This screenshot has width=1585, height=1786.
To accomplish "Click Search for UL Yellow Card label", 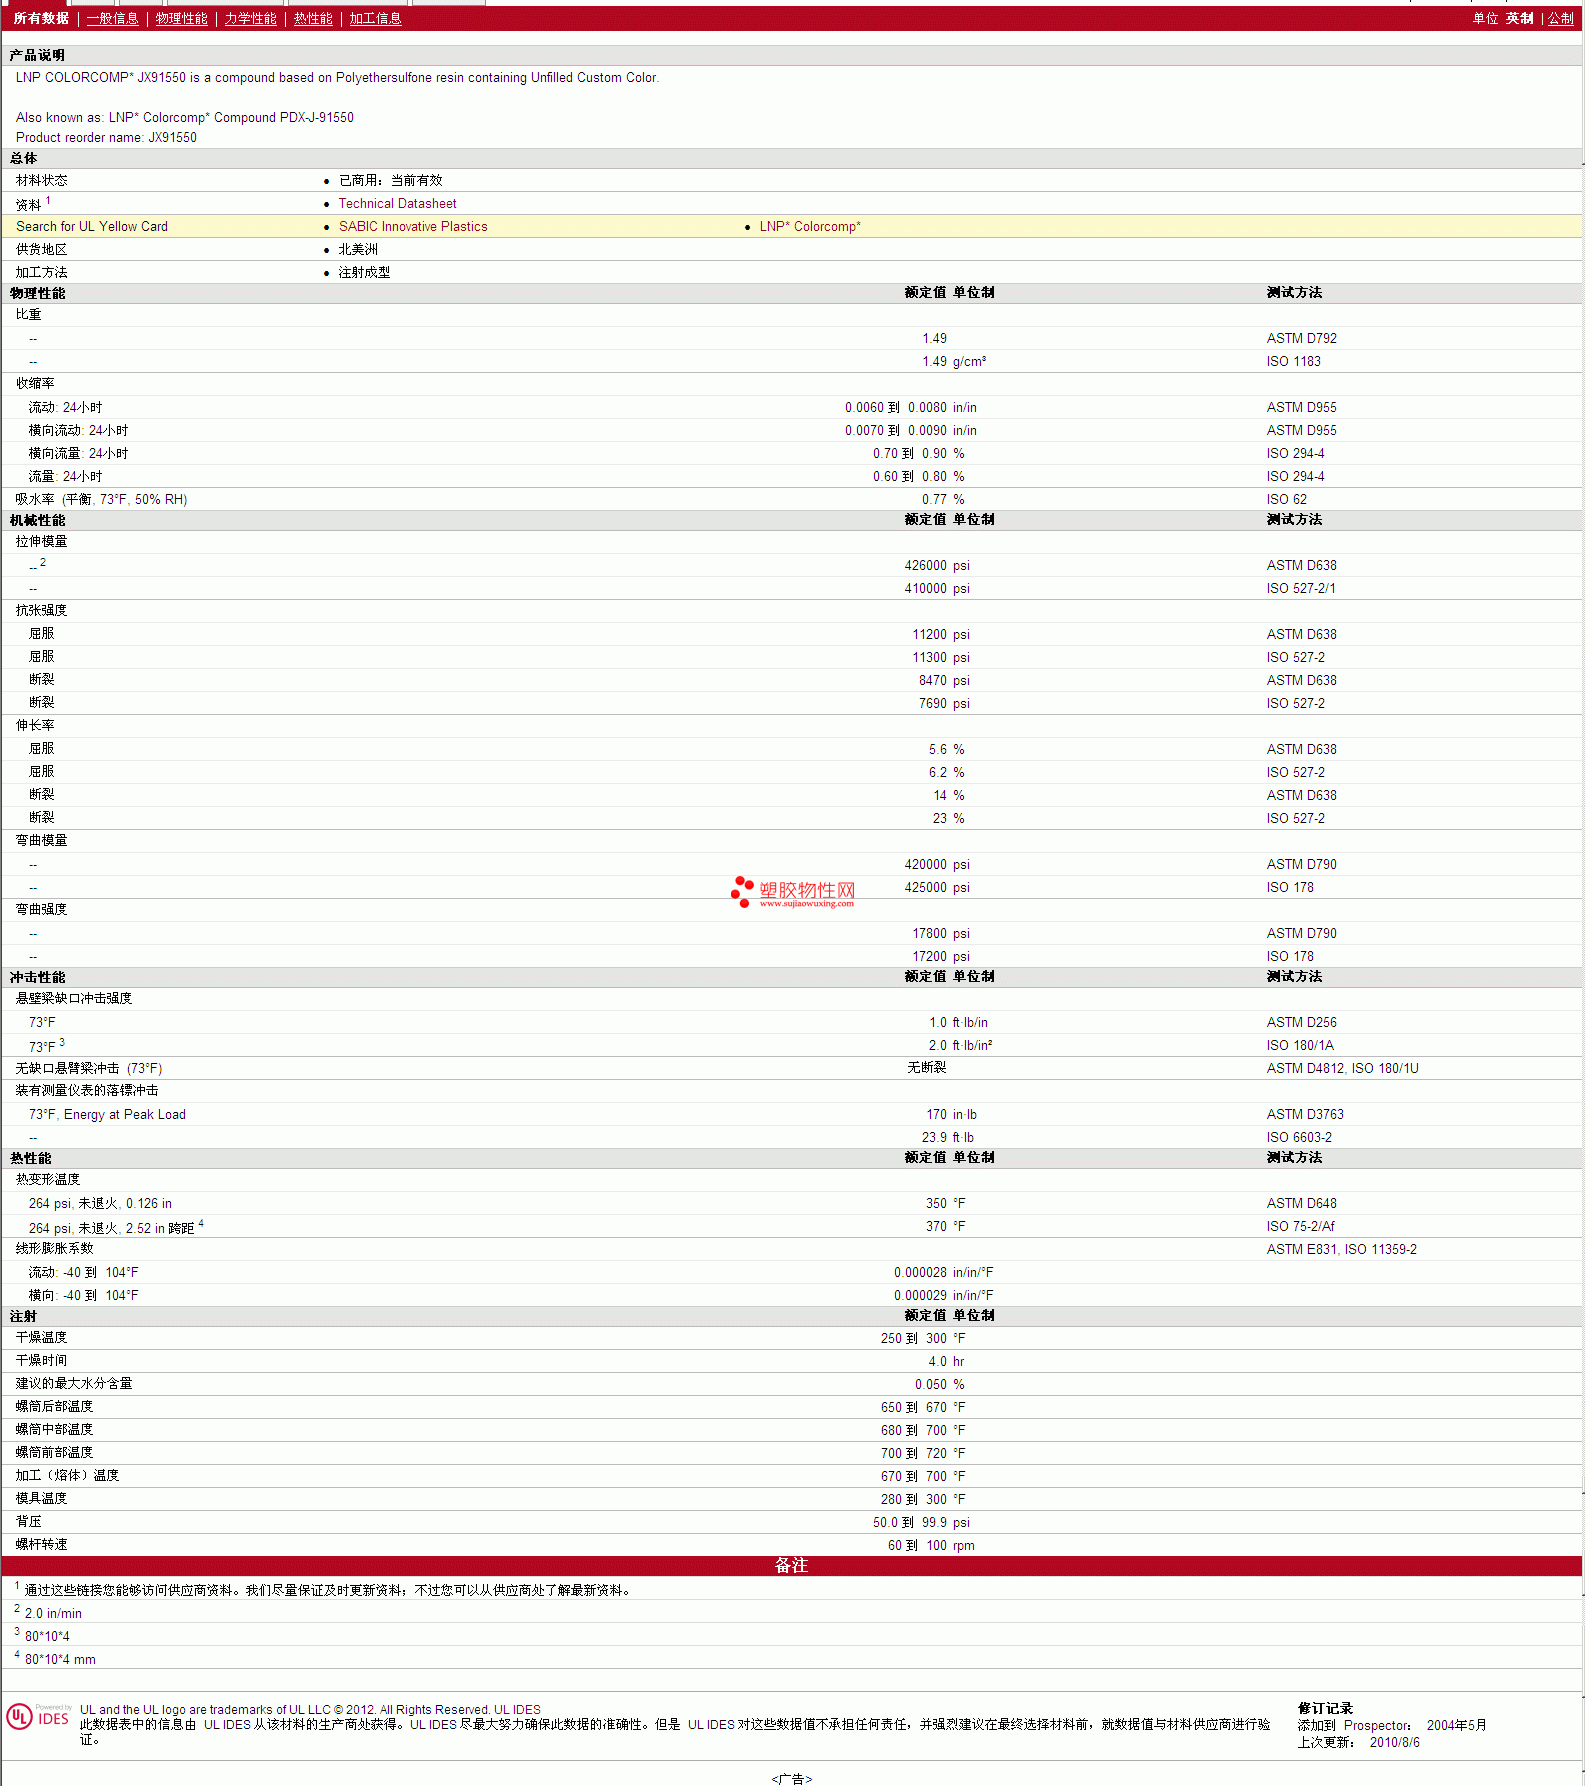I will 92,226.
